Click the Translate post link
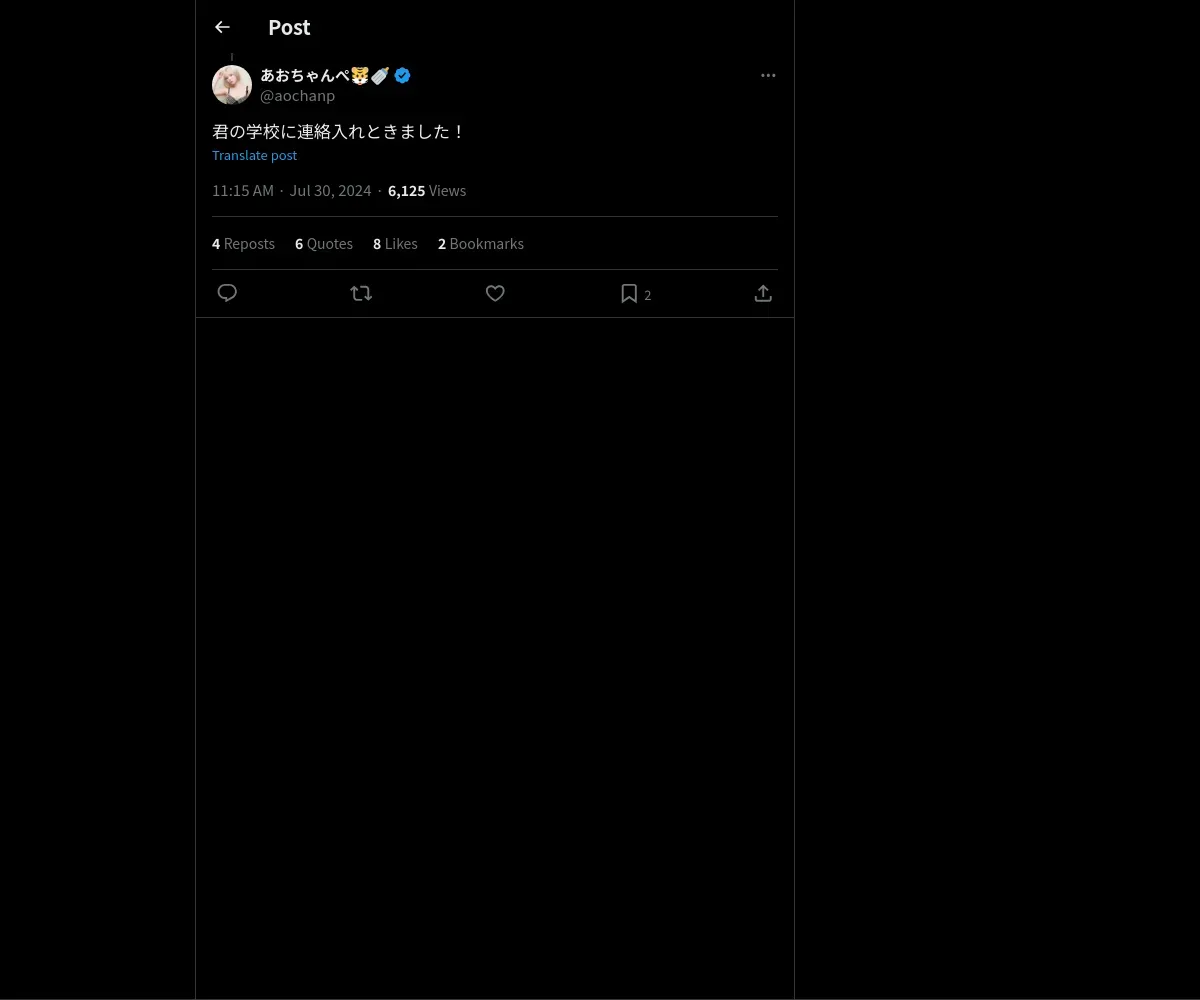This screenshot has height=1000, width=1200. coord(254,155)
